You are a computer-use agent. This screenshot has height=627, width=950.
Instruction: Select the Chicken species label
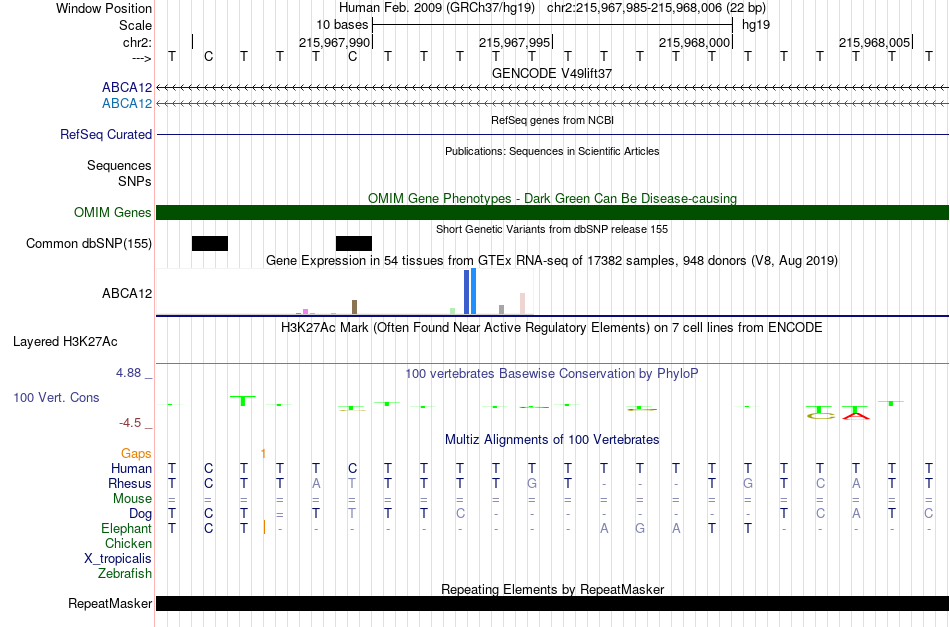coord(128,543)
